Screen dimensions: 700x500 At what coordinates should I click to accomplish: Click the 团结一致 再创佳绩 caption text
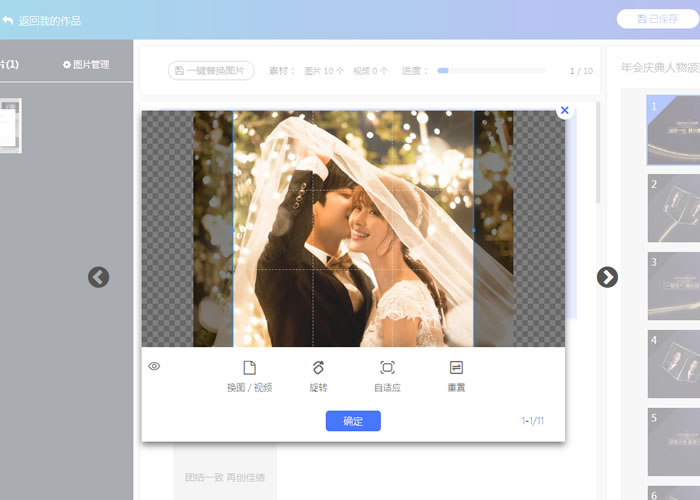[x=225, y=478]
